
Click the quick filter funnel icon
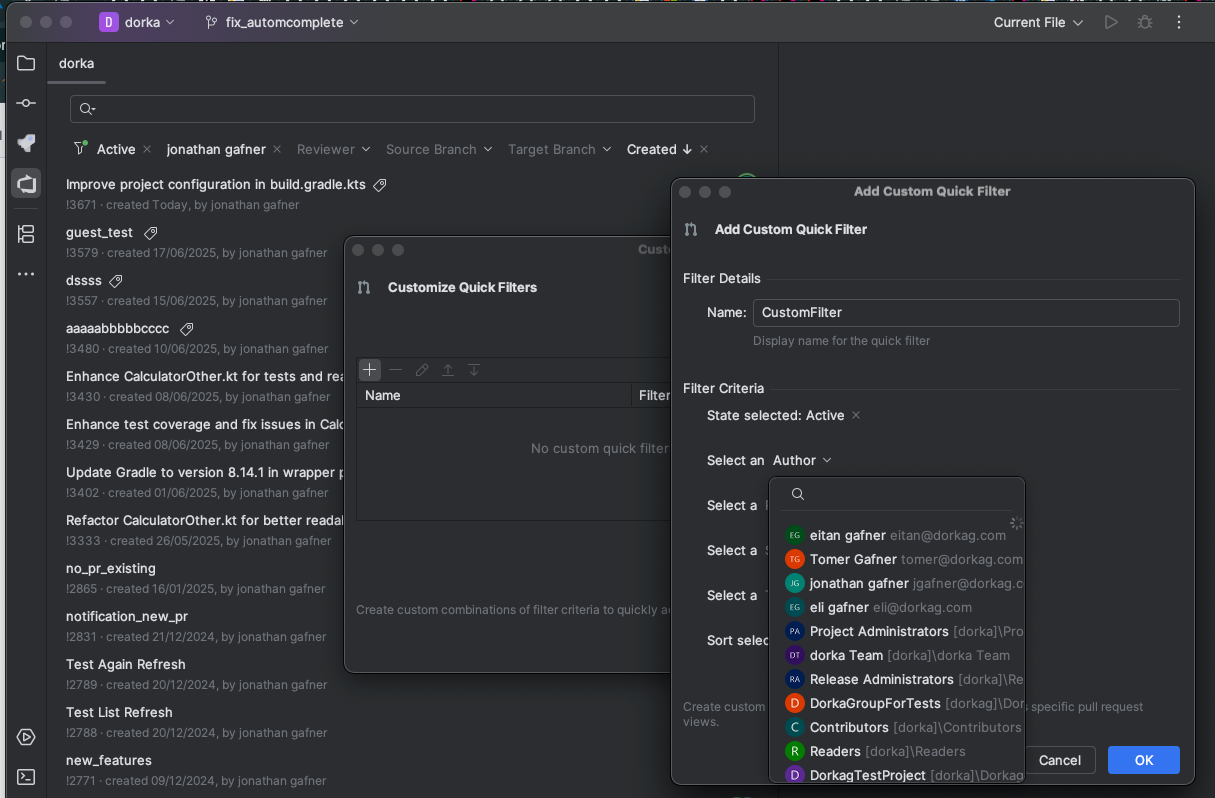(x=80, y=148)
